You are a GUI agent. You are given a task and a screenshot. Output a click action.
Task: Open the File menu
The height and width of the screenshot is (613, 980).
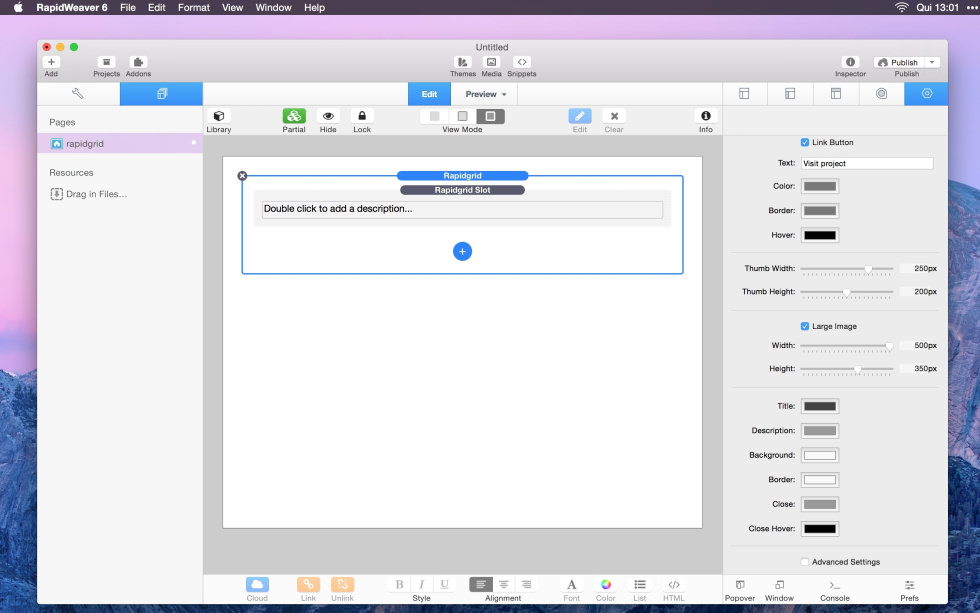point(128,7)
